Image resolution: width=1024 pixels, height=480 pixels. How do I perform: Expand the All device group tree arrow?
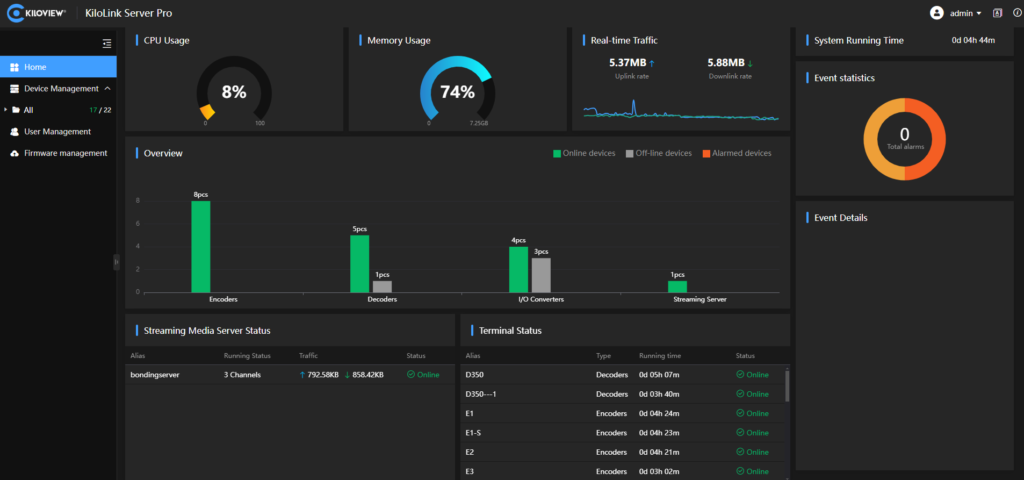point(6,110)
